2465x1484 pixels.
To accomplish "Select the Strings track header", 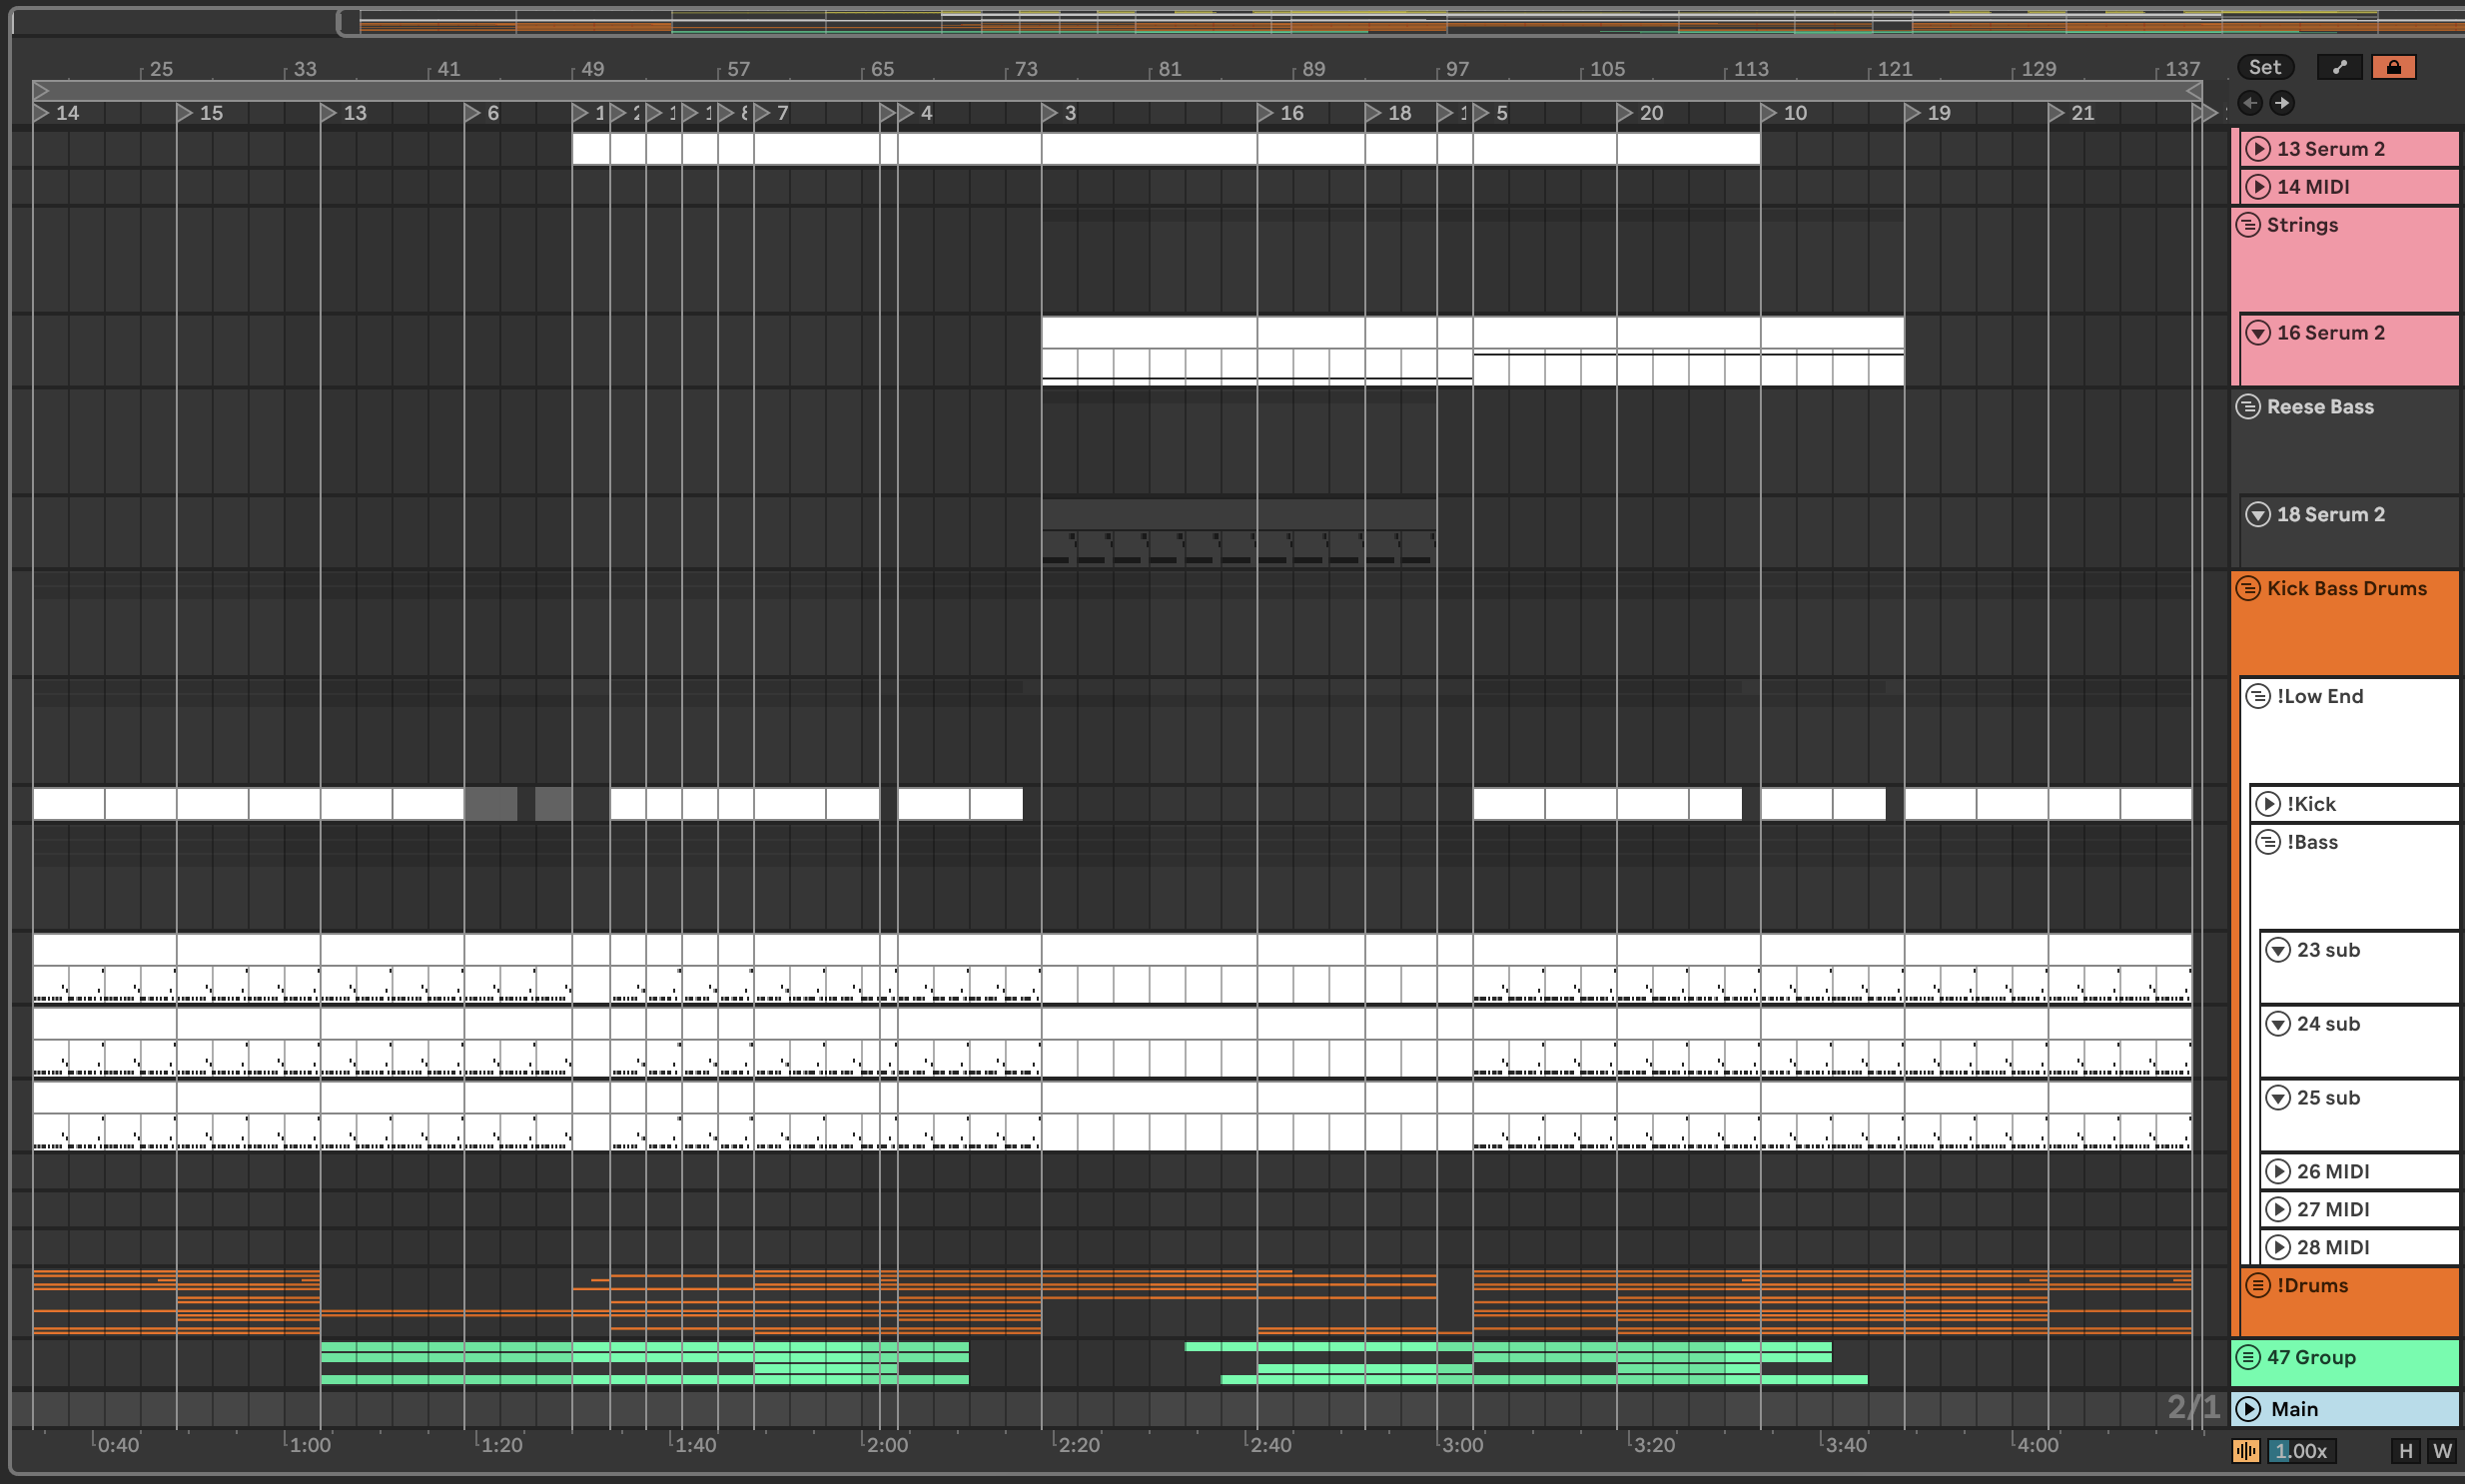I will [x=2346, y=259].
